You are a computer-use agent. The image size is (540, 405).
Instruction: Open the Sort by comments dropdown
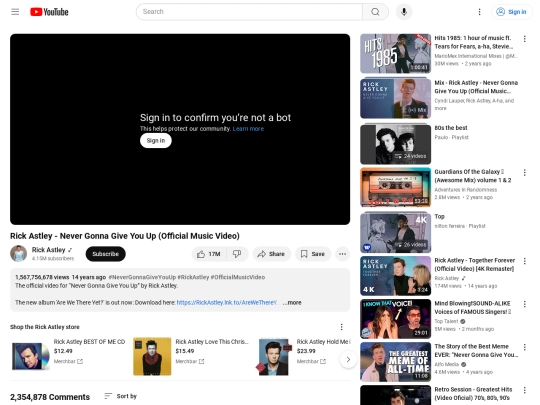coord(121,396)
